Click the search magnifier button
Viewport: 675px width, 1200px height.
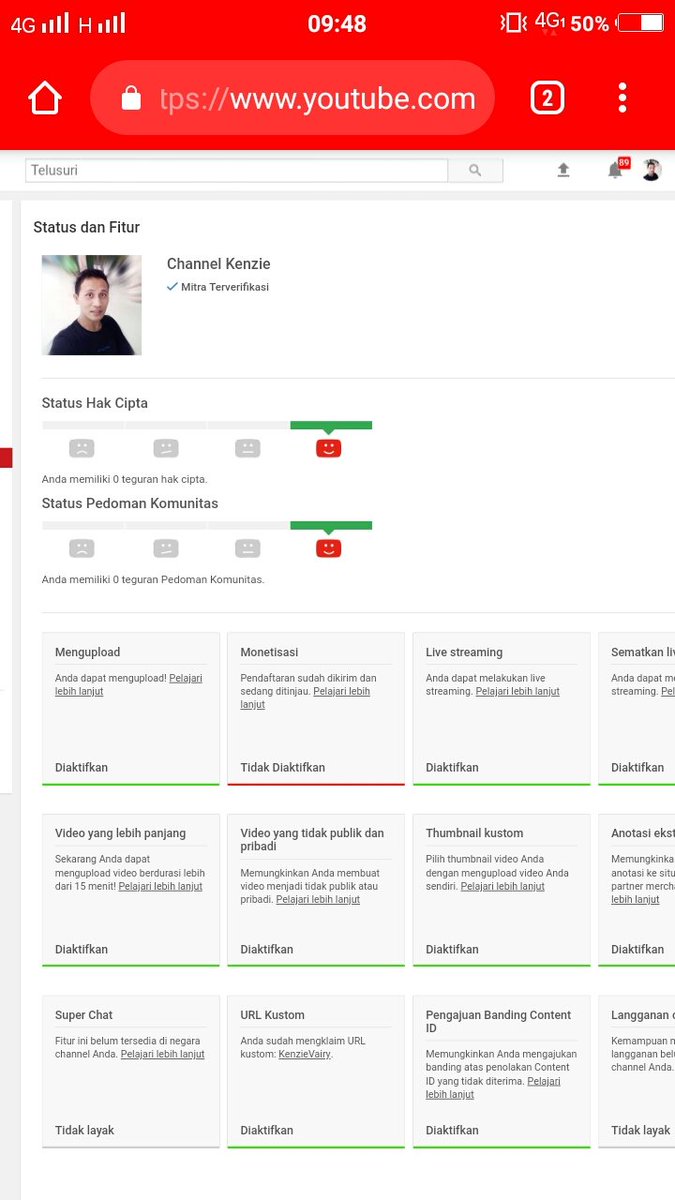[475, 171]
